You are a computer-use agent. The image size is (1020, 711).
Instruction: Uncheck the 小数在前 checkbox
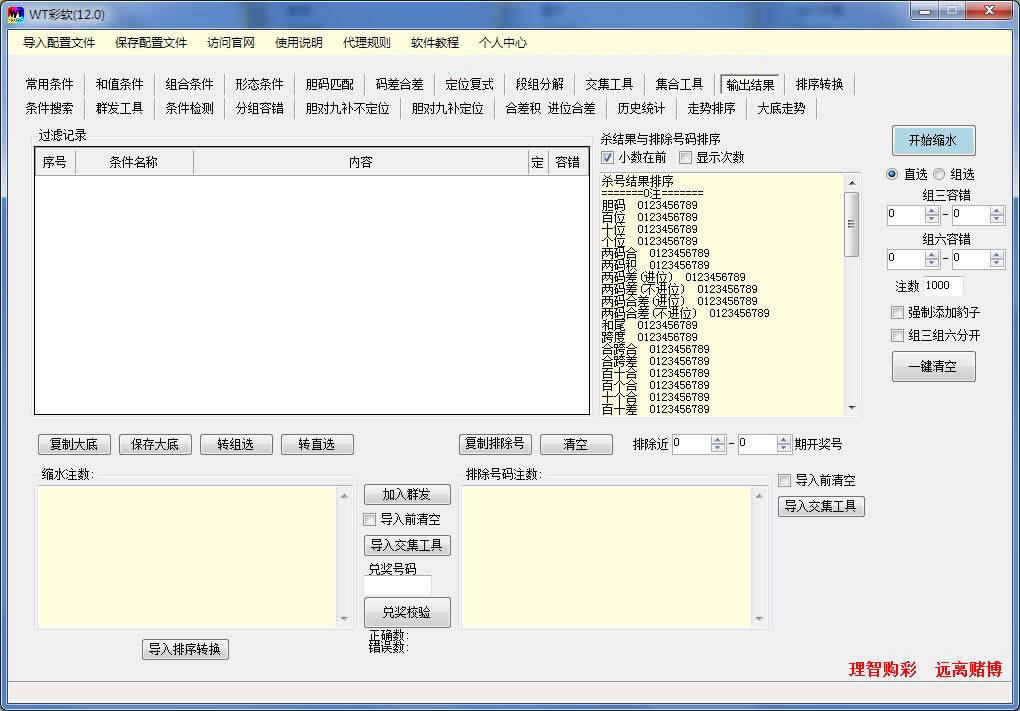click(x=607, y=157)
